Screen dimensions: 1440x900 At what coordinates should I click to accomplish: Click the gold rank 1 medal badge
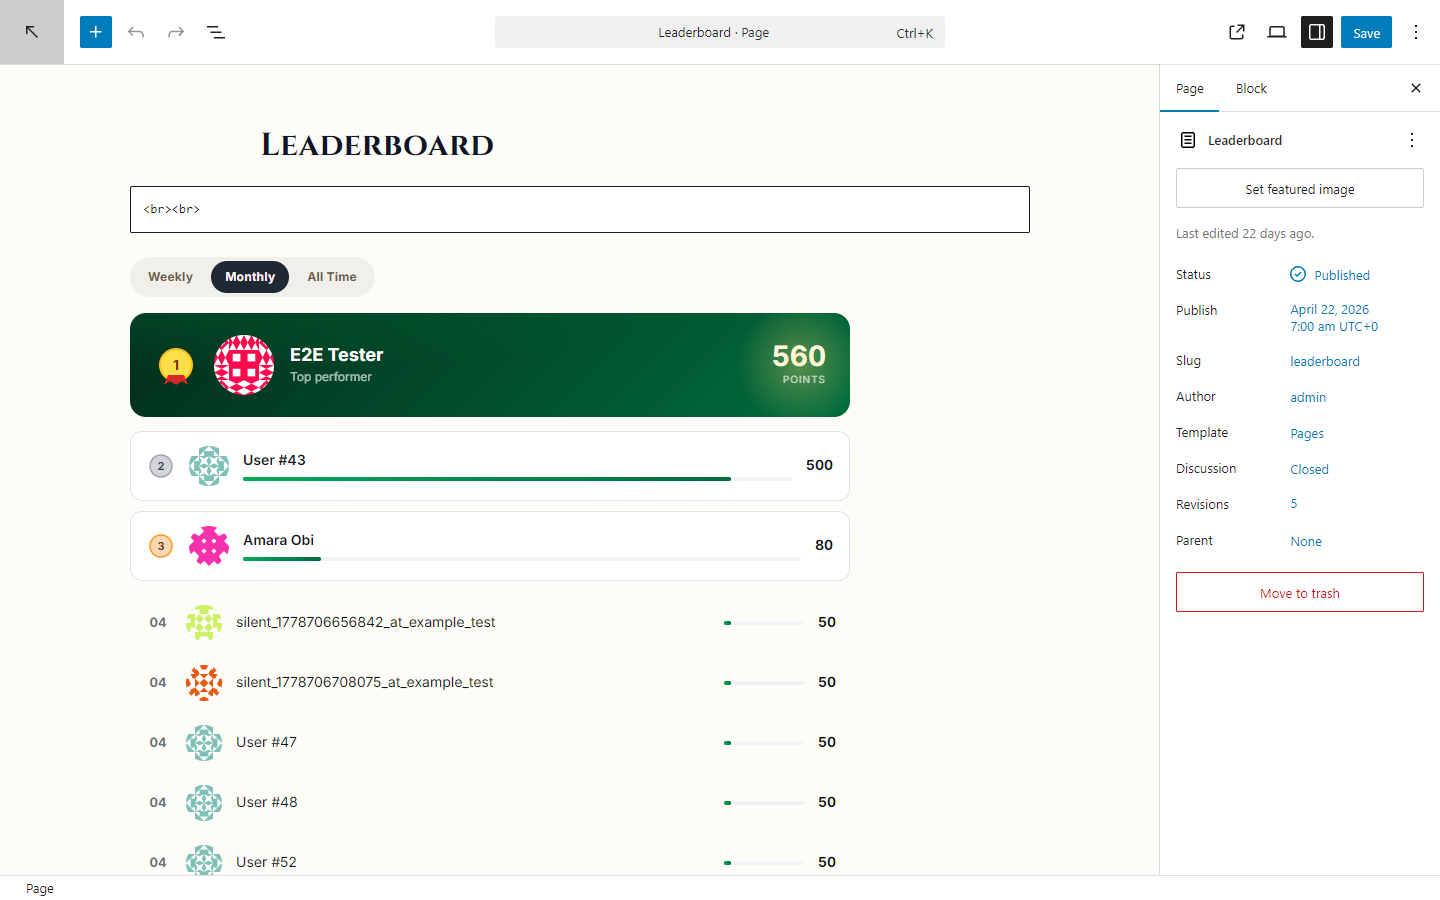(176, 366)
